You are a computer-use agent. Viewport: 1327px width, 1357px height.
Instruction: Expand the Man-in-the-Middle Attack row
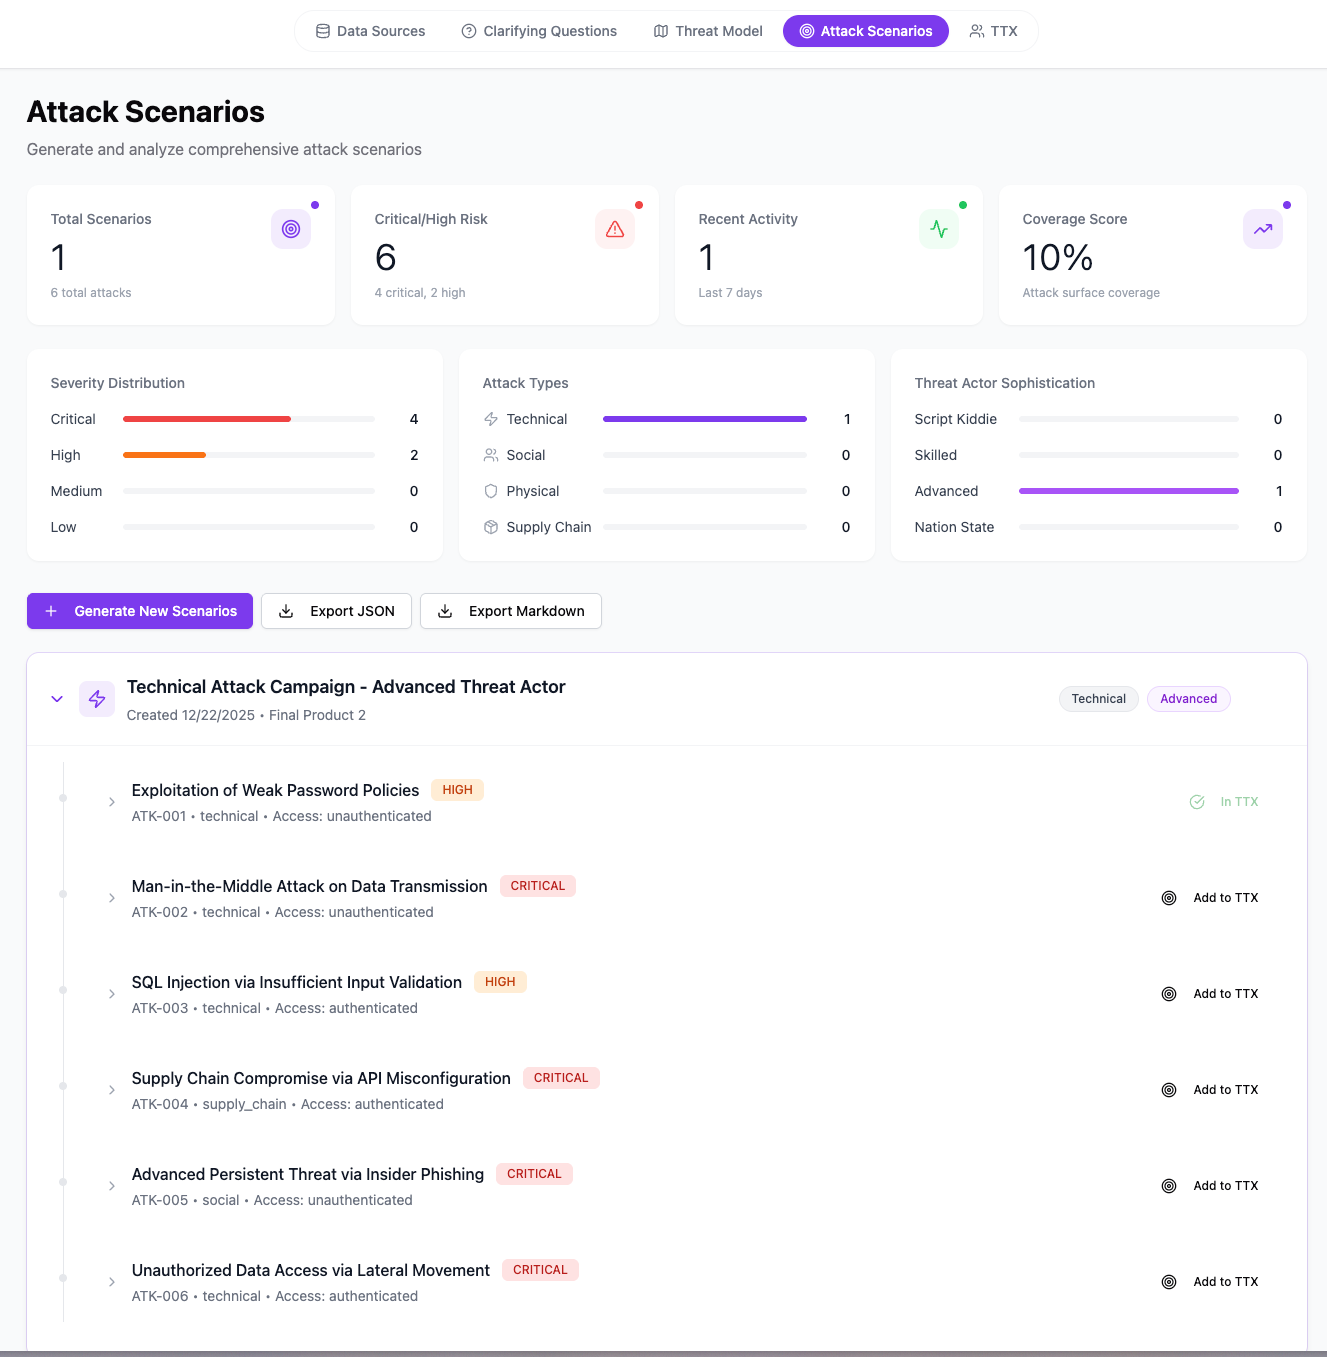click(x=112, y=898)
